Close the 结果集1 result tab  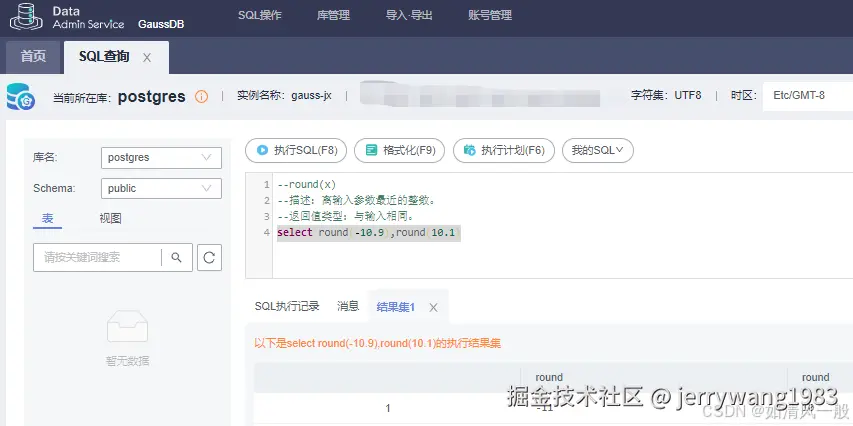pos(433,307)
